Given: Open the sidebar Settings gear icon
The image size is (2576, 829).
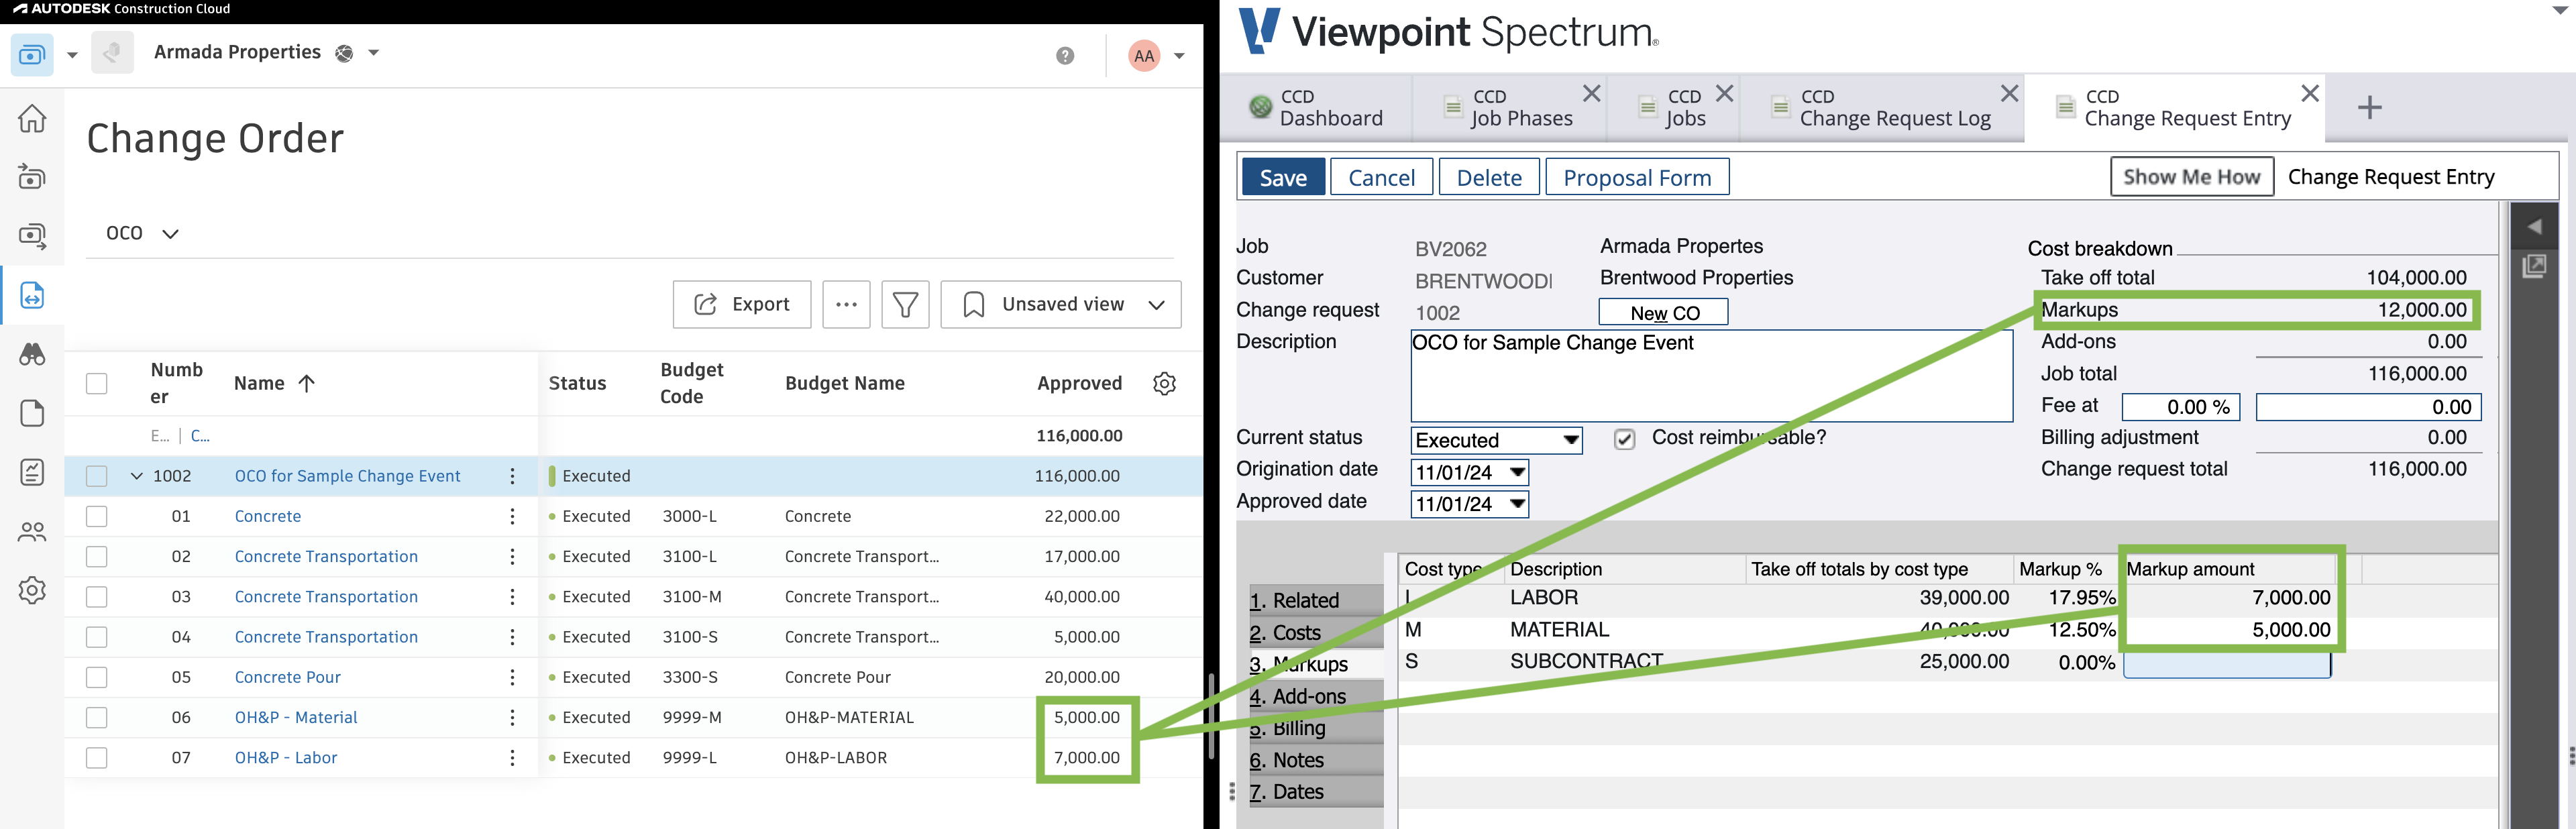Looking at the screenshot, I should point(32,590).
